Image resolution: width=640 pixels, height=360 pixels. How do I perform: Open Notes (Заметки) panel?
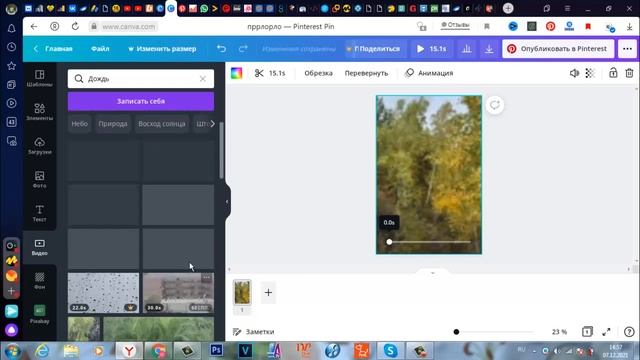253,332
